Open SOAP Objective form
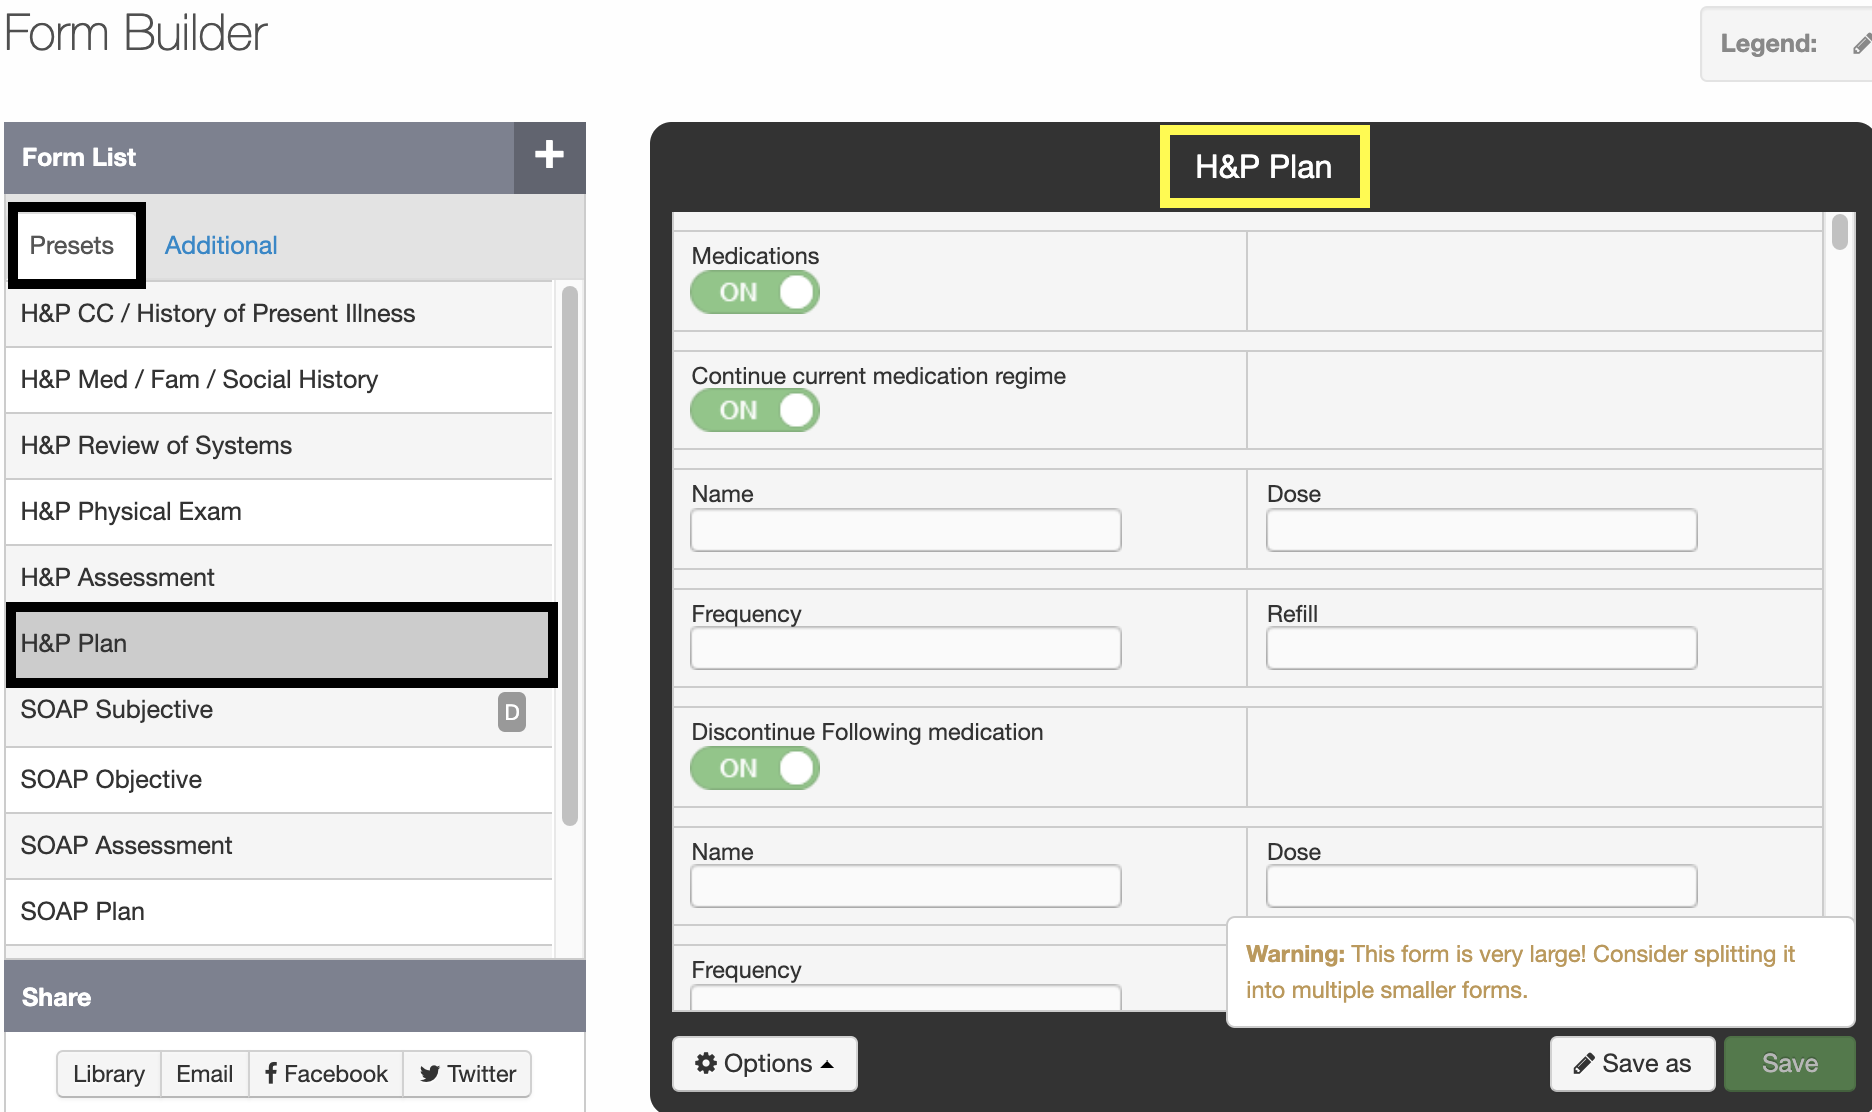1872x1112 pixels. 279,780
